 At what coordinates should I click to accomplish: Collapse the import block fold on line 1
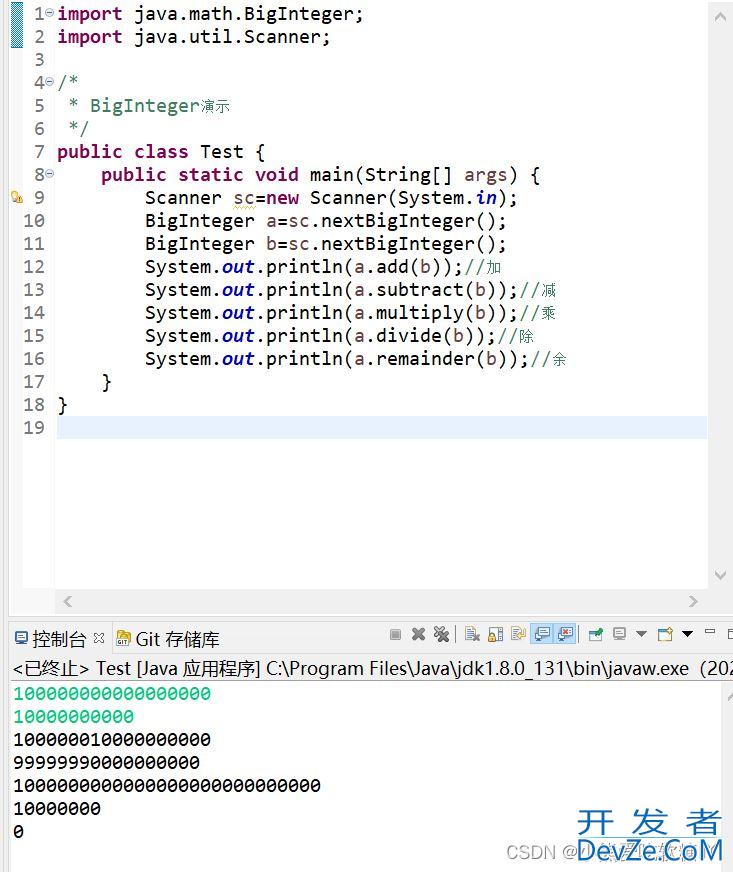(x=49, y=12)
